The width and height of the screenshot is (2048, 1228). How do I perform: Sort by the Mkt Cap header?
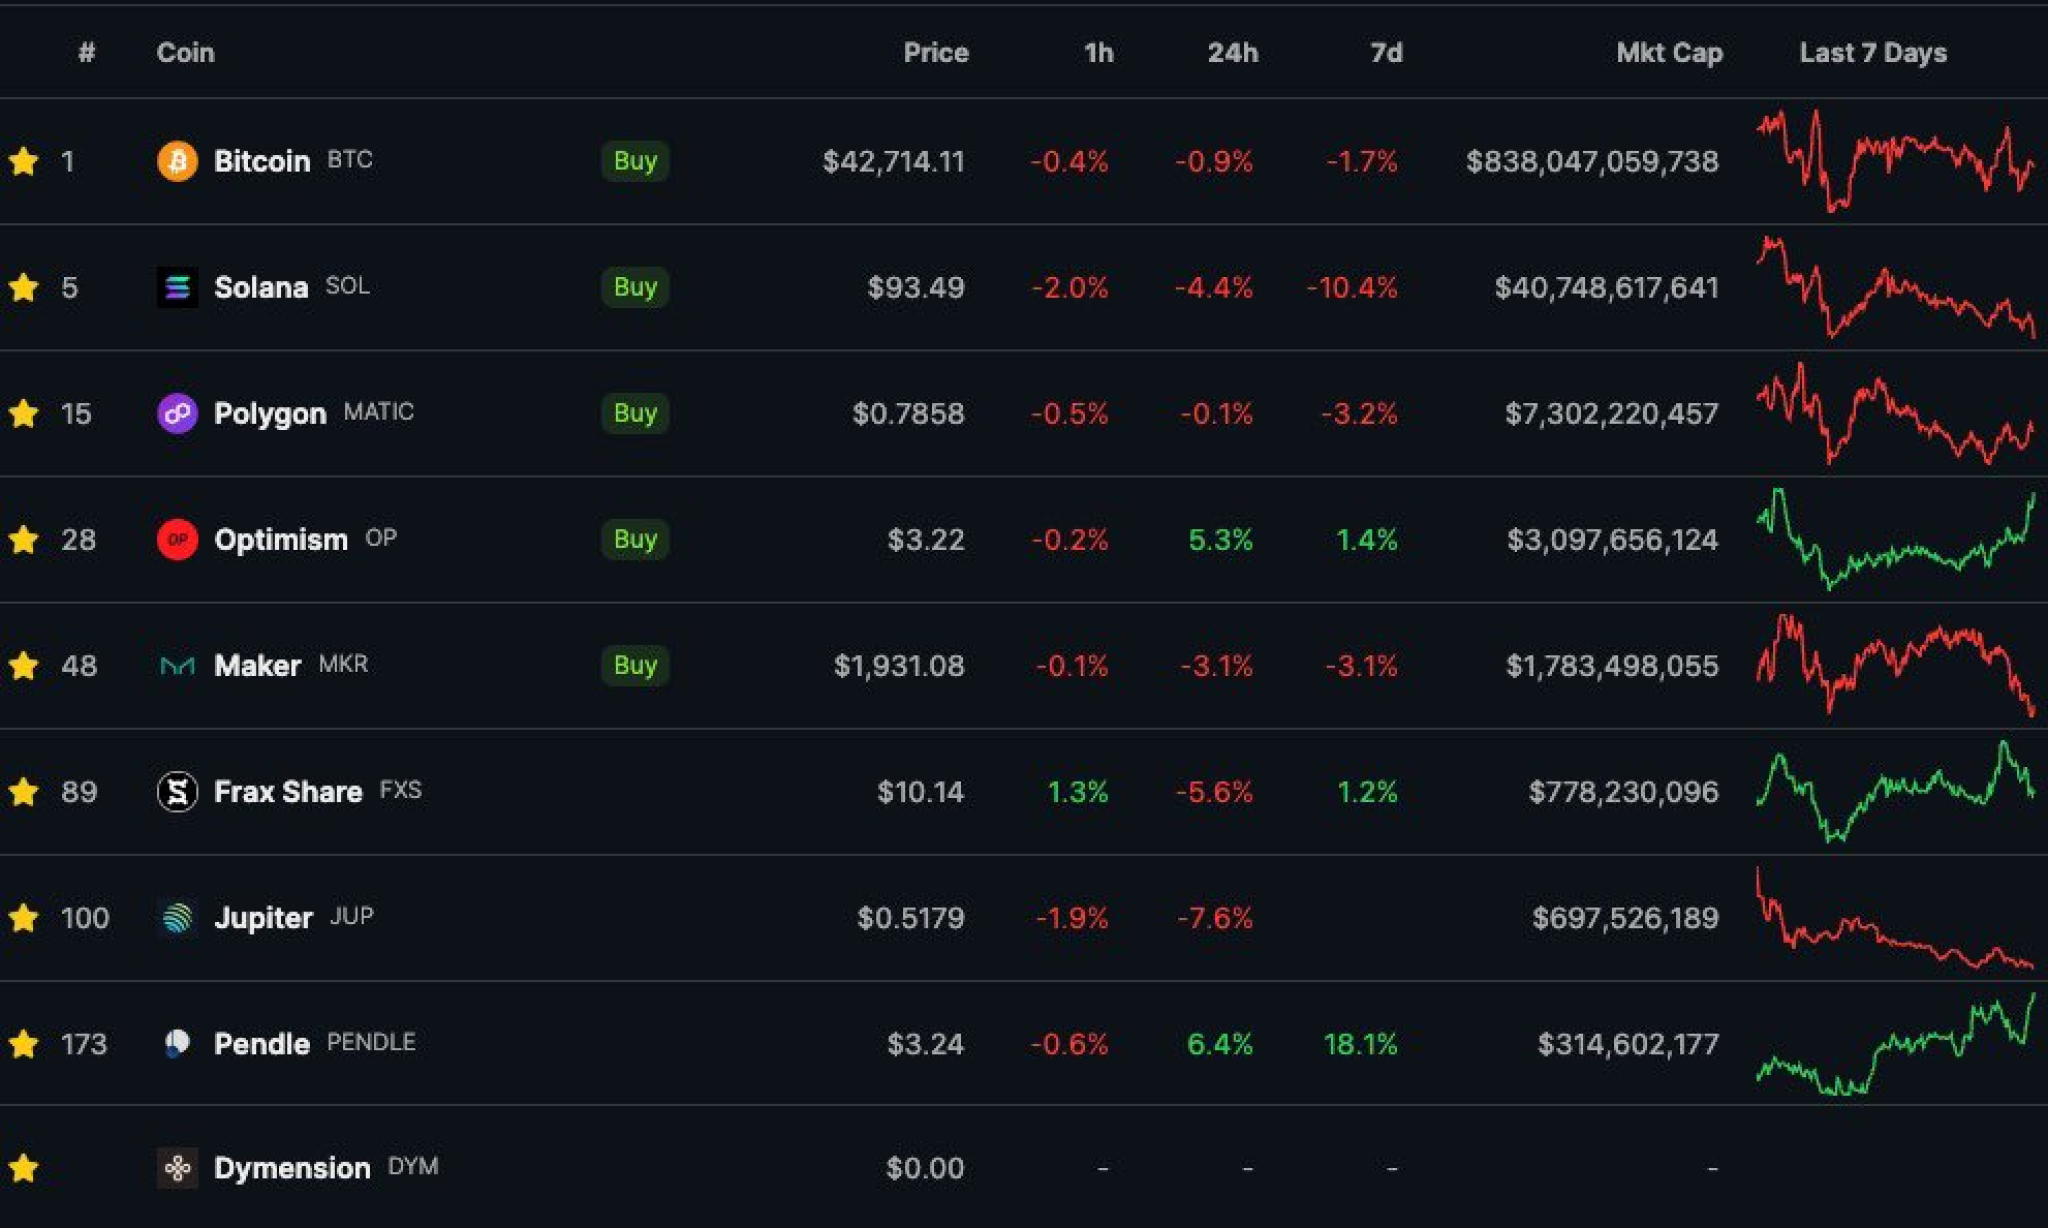click(x=1670, y=52)
